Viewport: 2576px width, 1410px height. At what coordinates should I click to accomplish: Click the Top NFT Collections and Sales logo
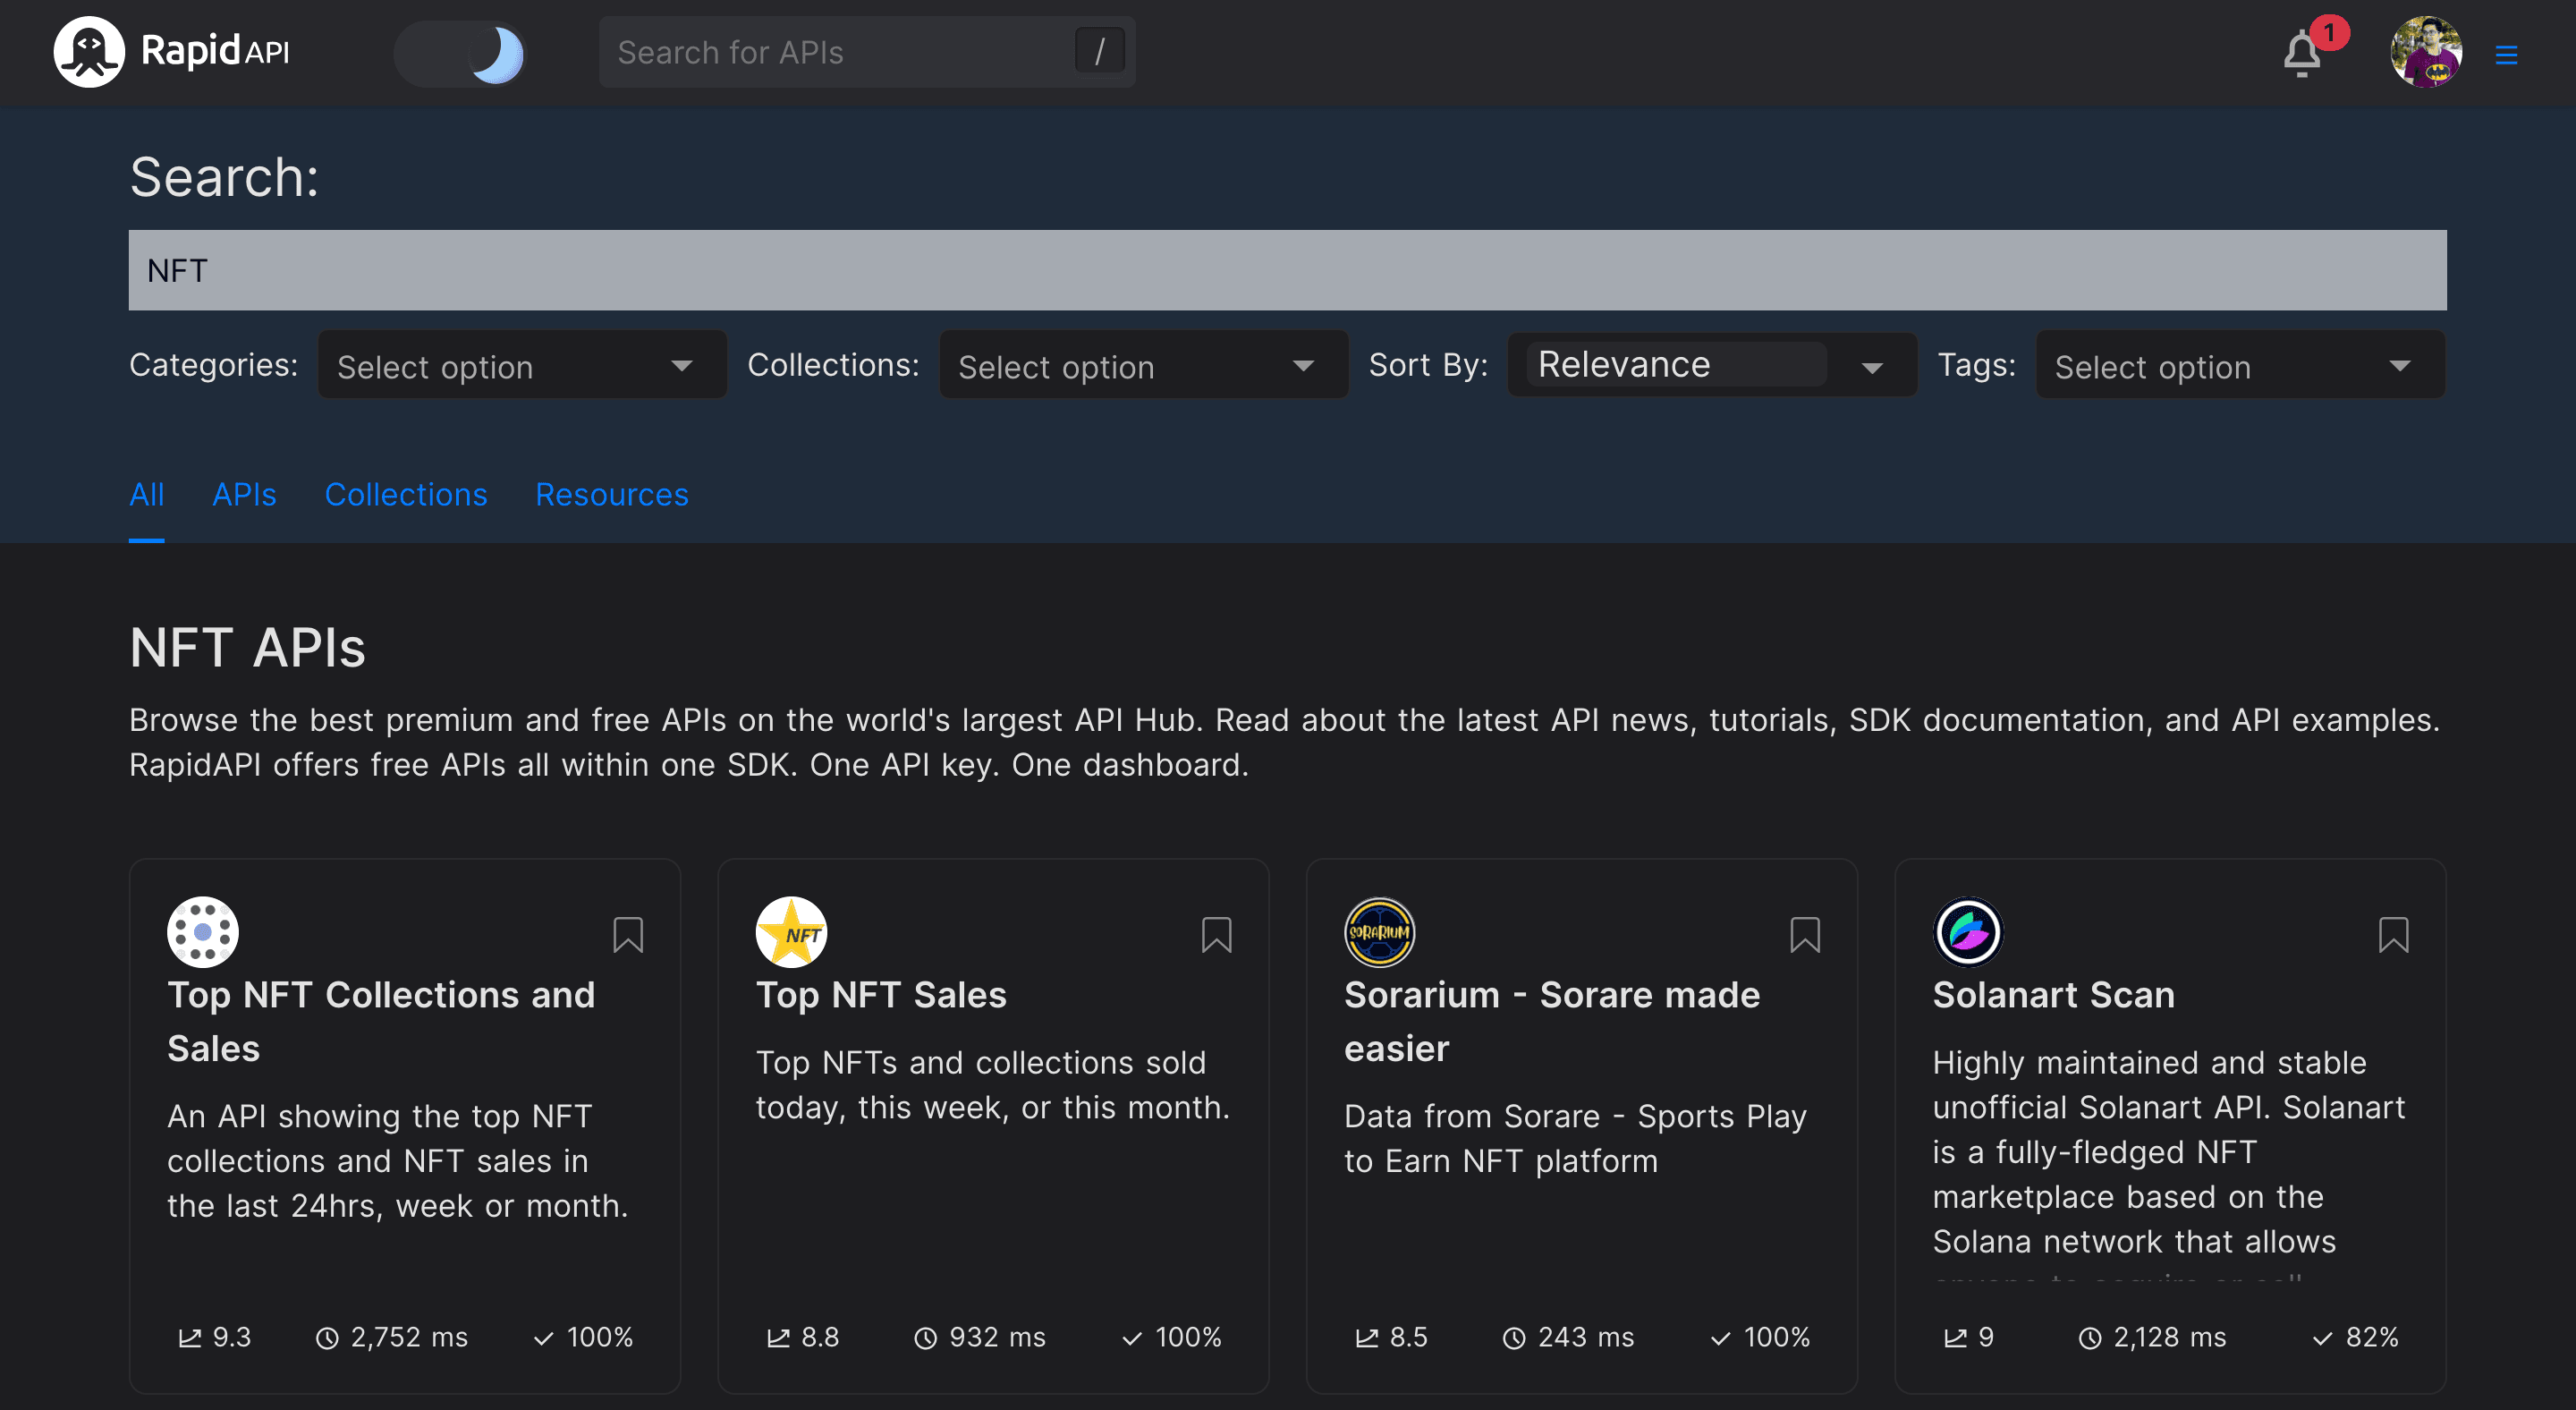202,932
